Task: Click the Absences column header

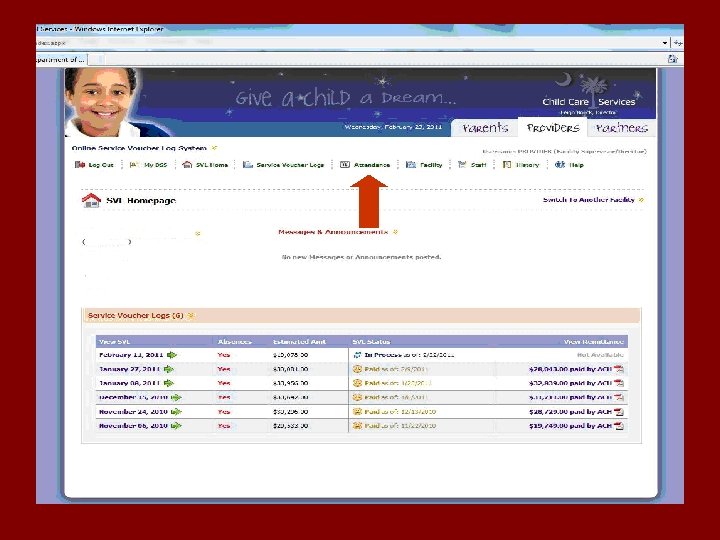Action: [235, 342]
